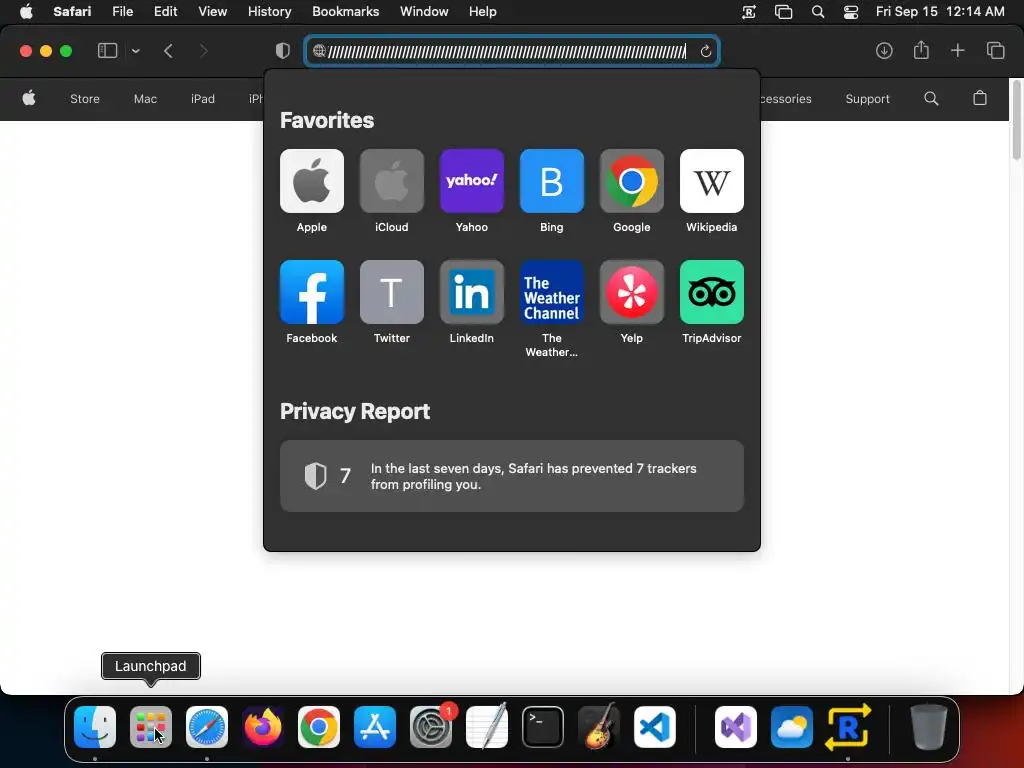Open the Share button in toolbar
This screenshot has width=1024, height=768.
point(921,50)
